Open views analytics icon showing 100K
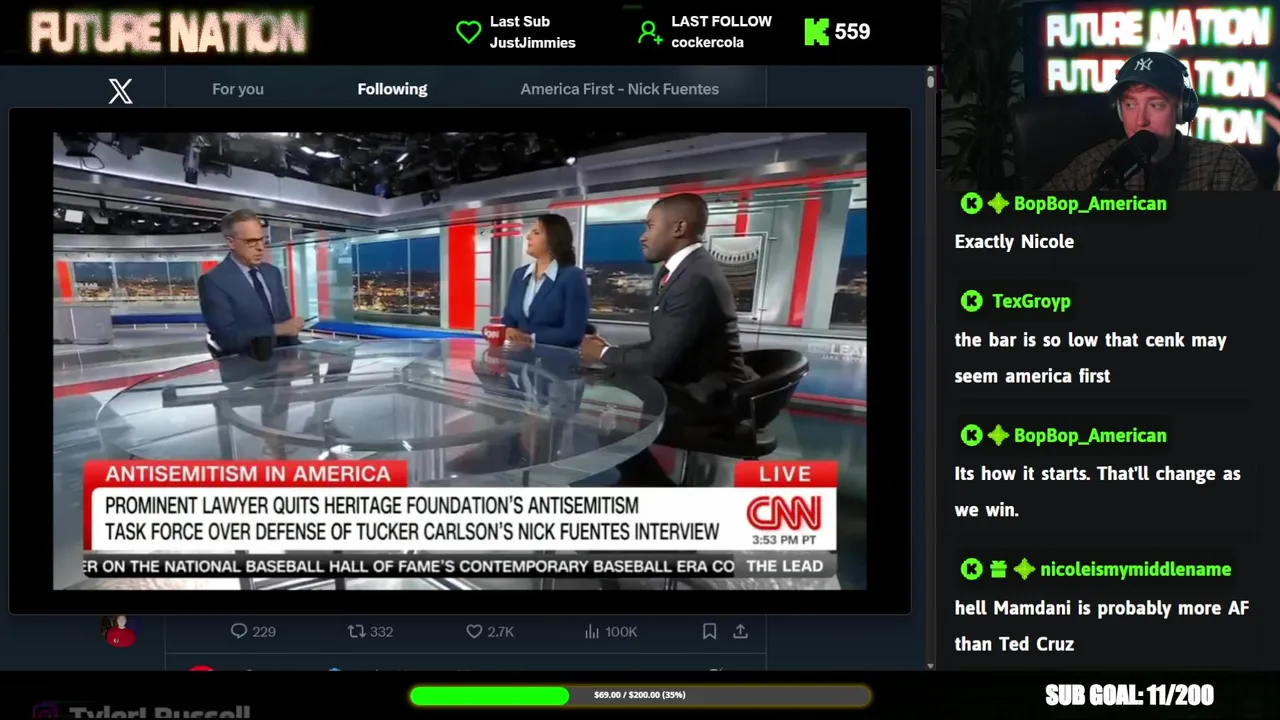The width and height of the screenshot is (1280, 720). (592, 631)
